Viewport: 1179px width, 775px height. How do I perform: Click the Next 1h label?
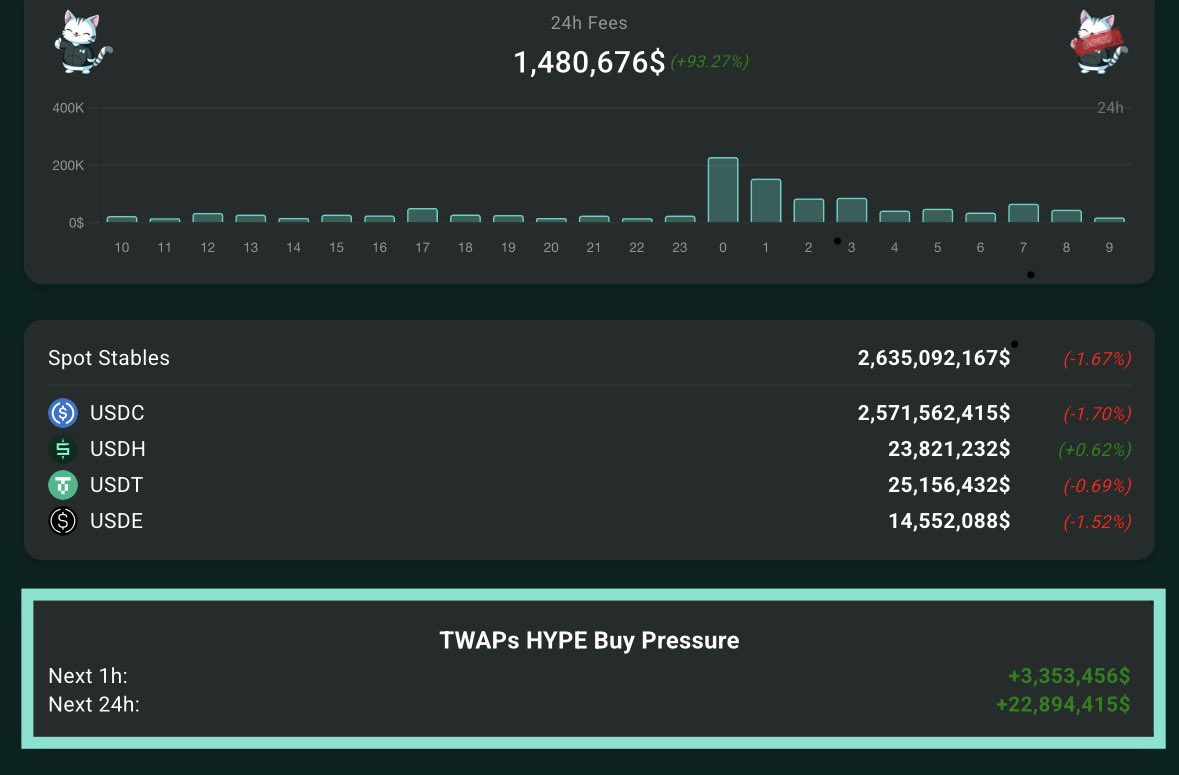point(88,676)
